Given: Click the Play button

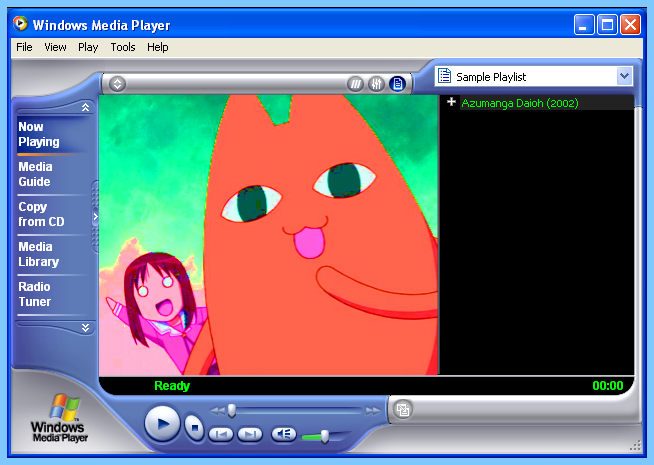Looking at the screenshot, I should pos(162,424).
